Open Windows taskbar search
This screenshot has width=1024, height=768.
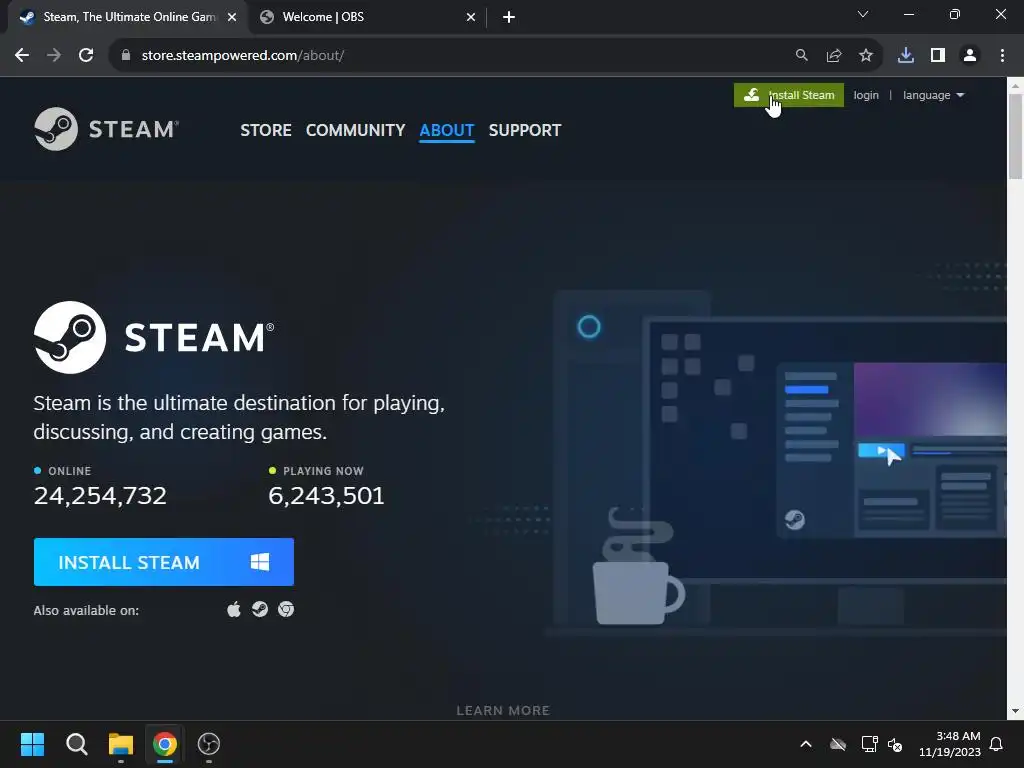tap(76, 744)
